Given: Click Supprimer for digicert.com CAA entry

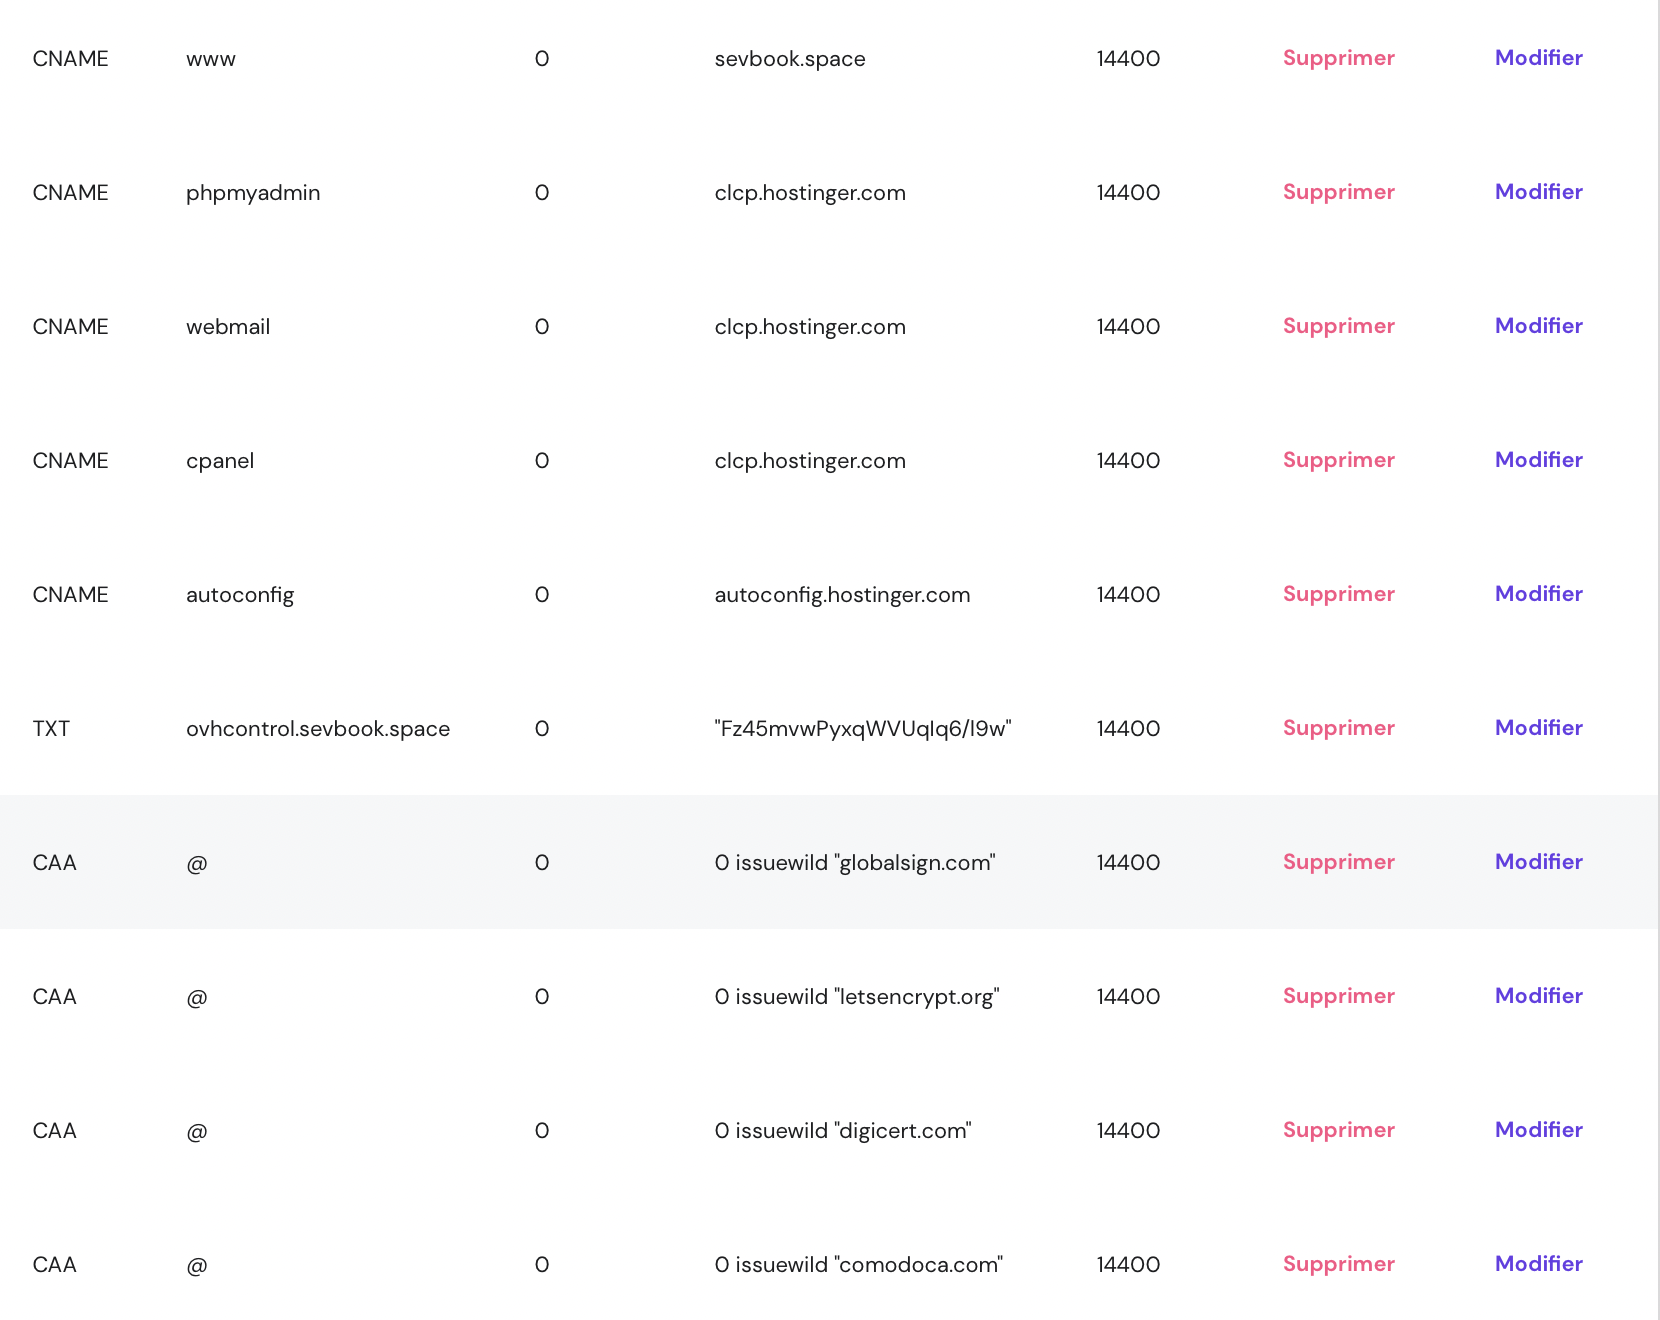Looking at the screenshot, I should [1338, 1130].
